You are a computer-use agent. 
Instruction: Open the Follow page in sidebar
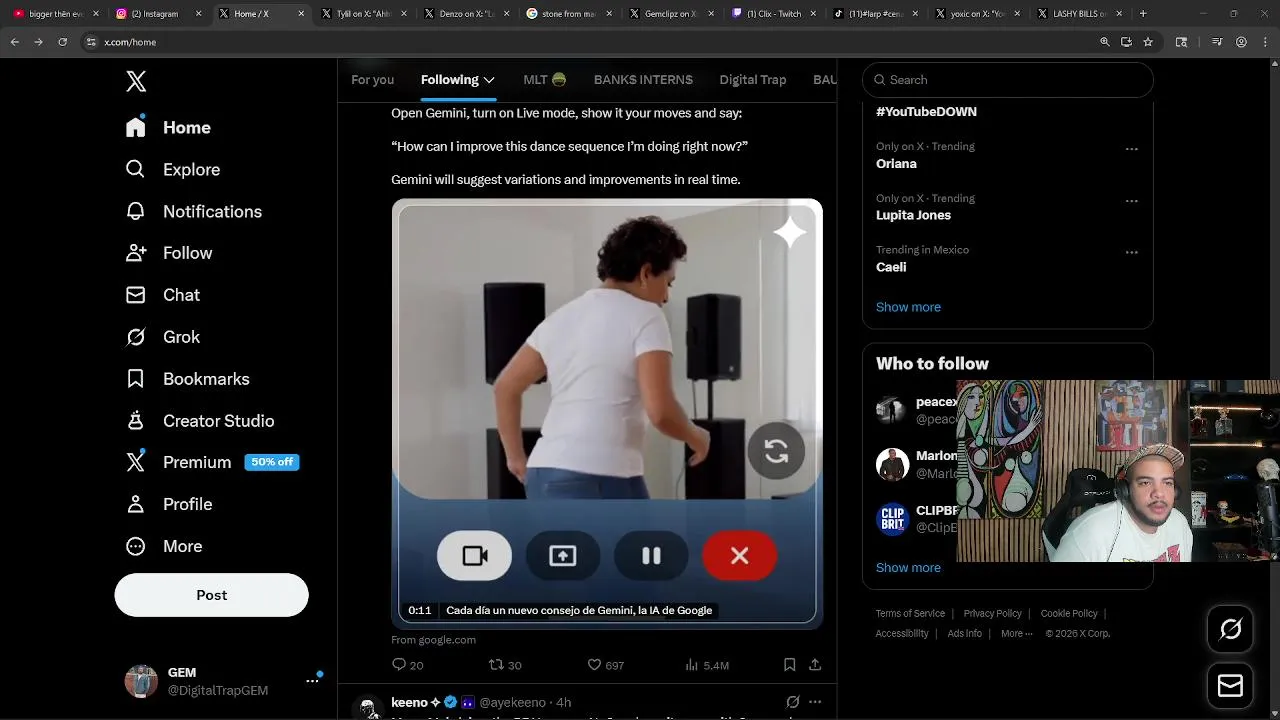169,253
